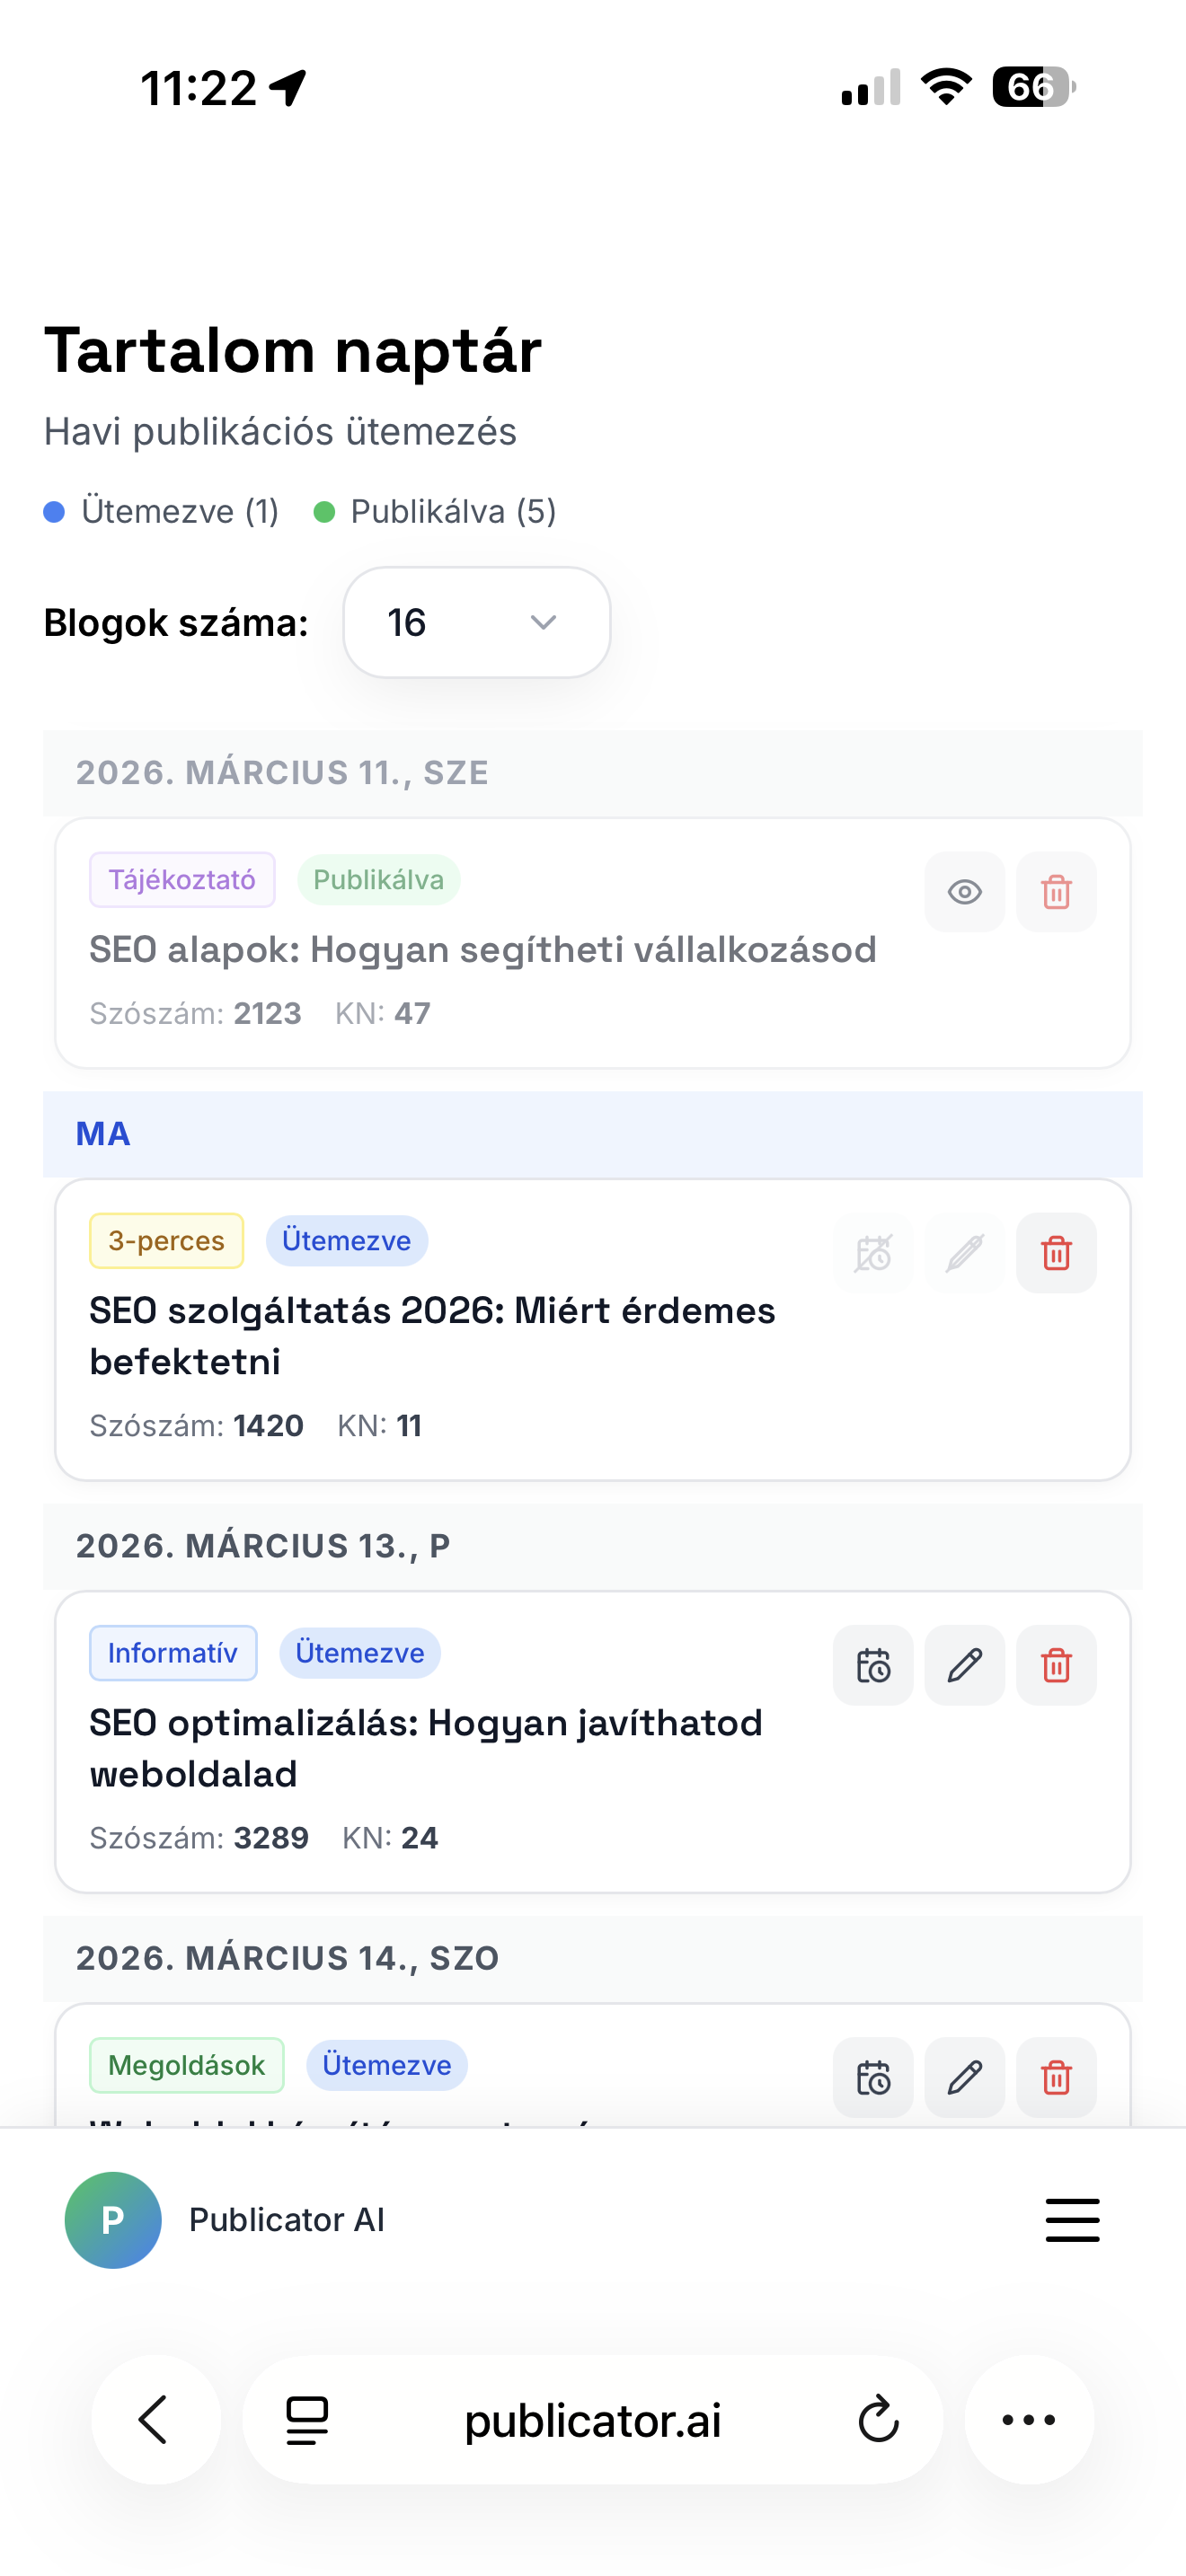The image size is (1186, 2576).
Task: Toggle the Publikálva status filter
Action: point(439,511)
